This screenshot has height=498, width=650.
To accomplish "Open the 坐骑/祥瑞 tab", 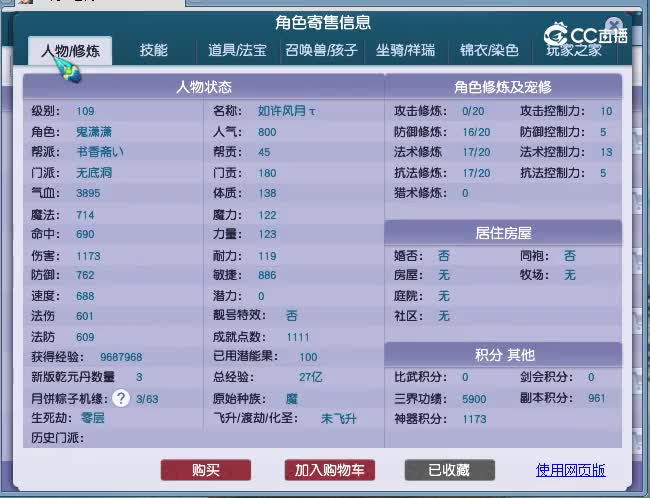I will coord(405,50).
